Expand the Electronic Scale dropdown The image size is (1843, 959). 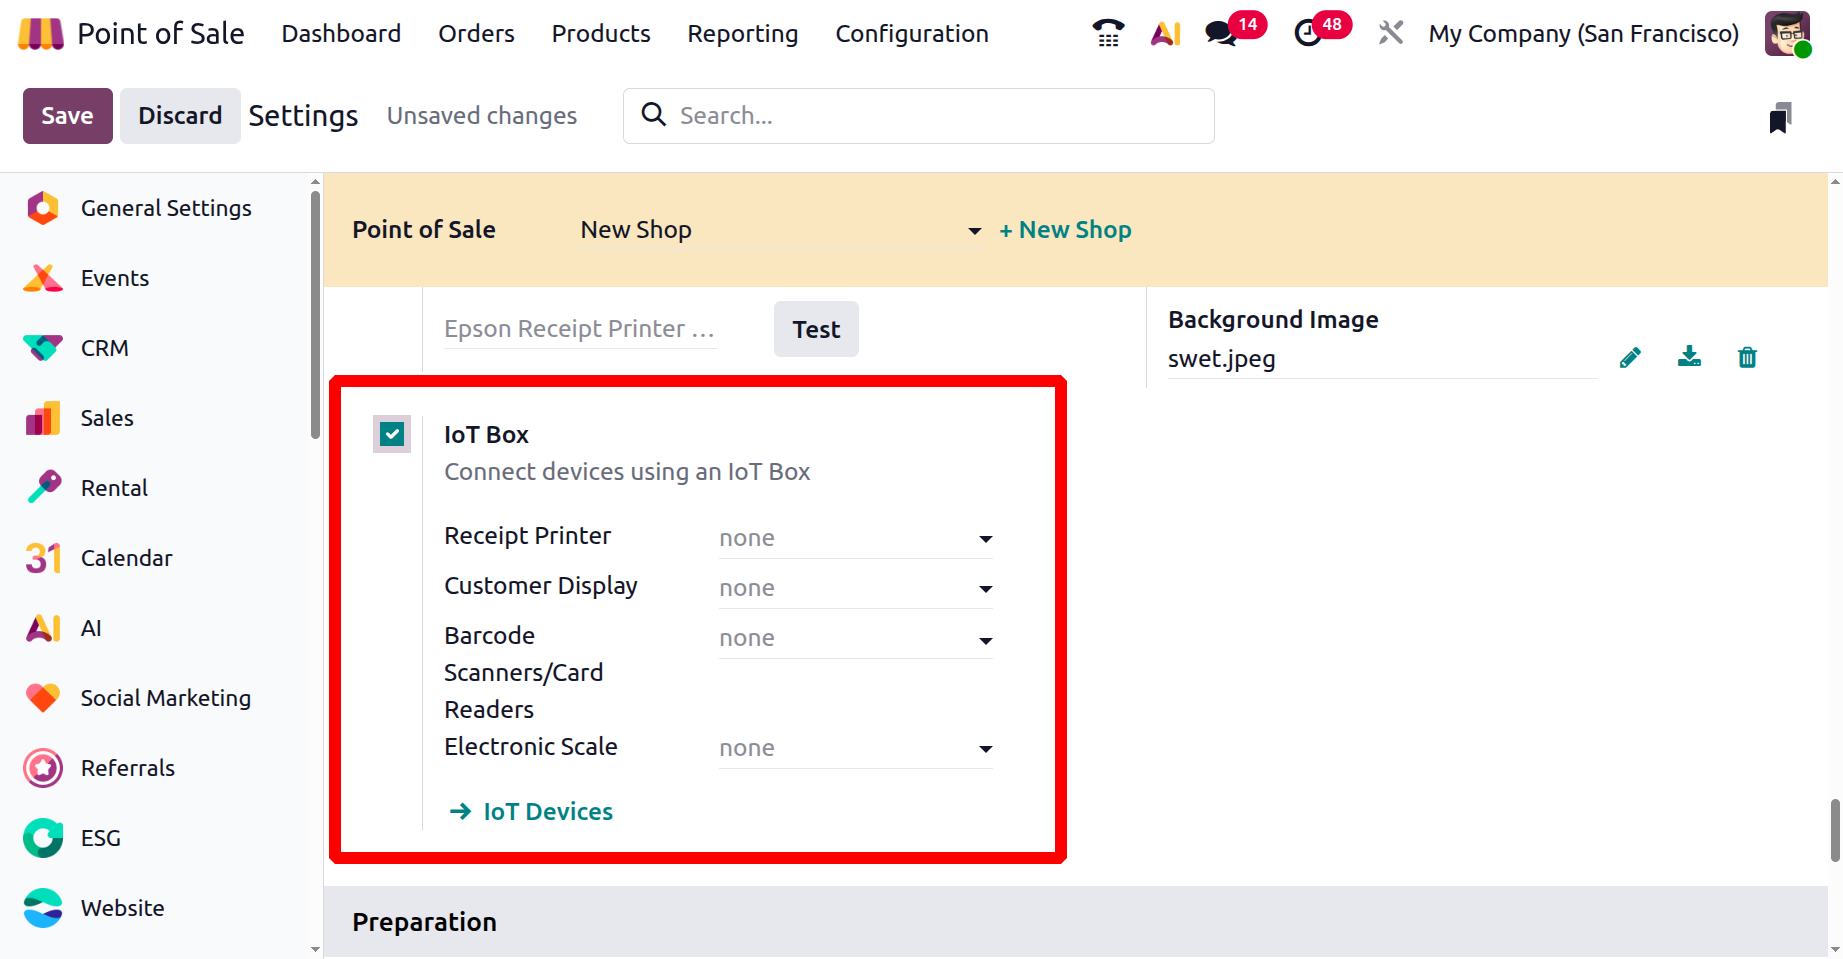(x=855, y=749)
